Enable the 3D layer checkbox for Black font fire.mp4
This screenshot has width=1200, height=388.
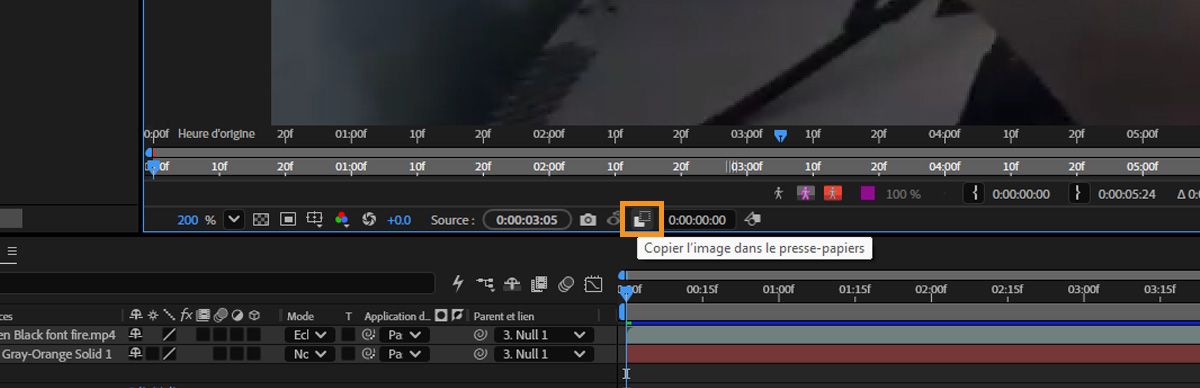click(x=254, y=335)
